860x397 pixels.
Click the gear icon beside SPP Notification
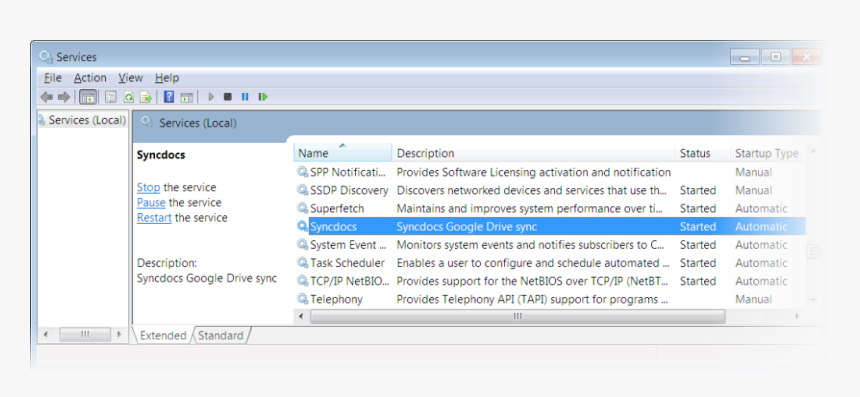[302, 172]
